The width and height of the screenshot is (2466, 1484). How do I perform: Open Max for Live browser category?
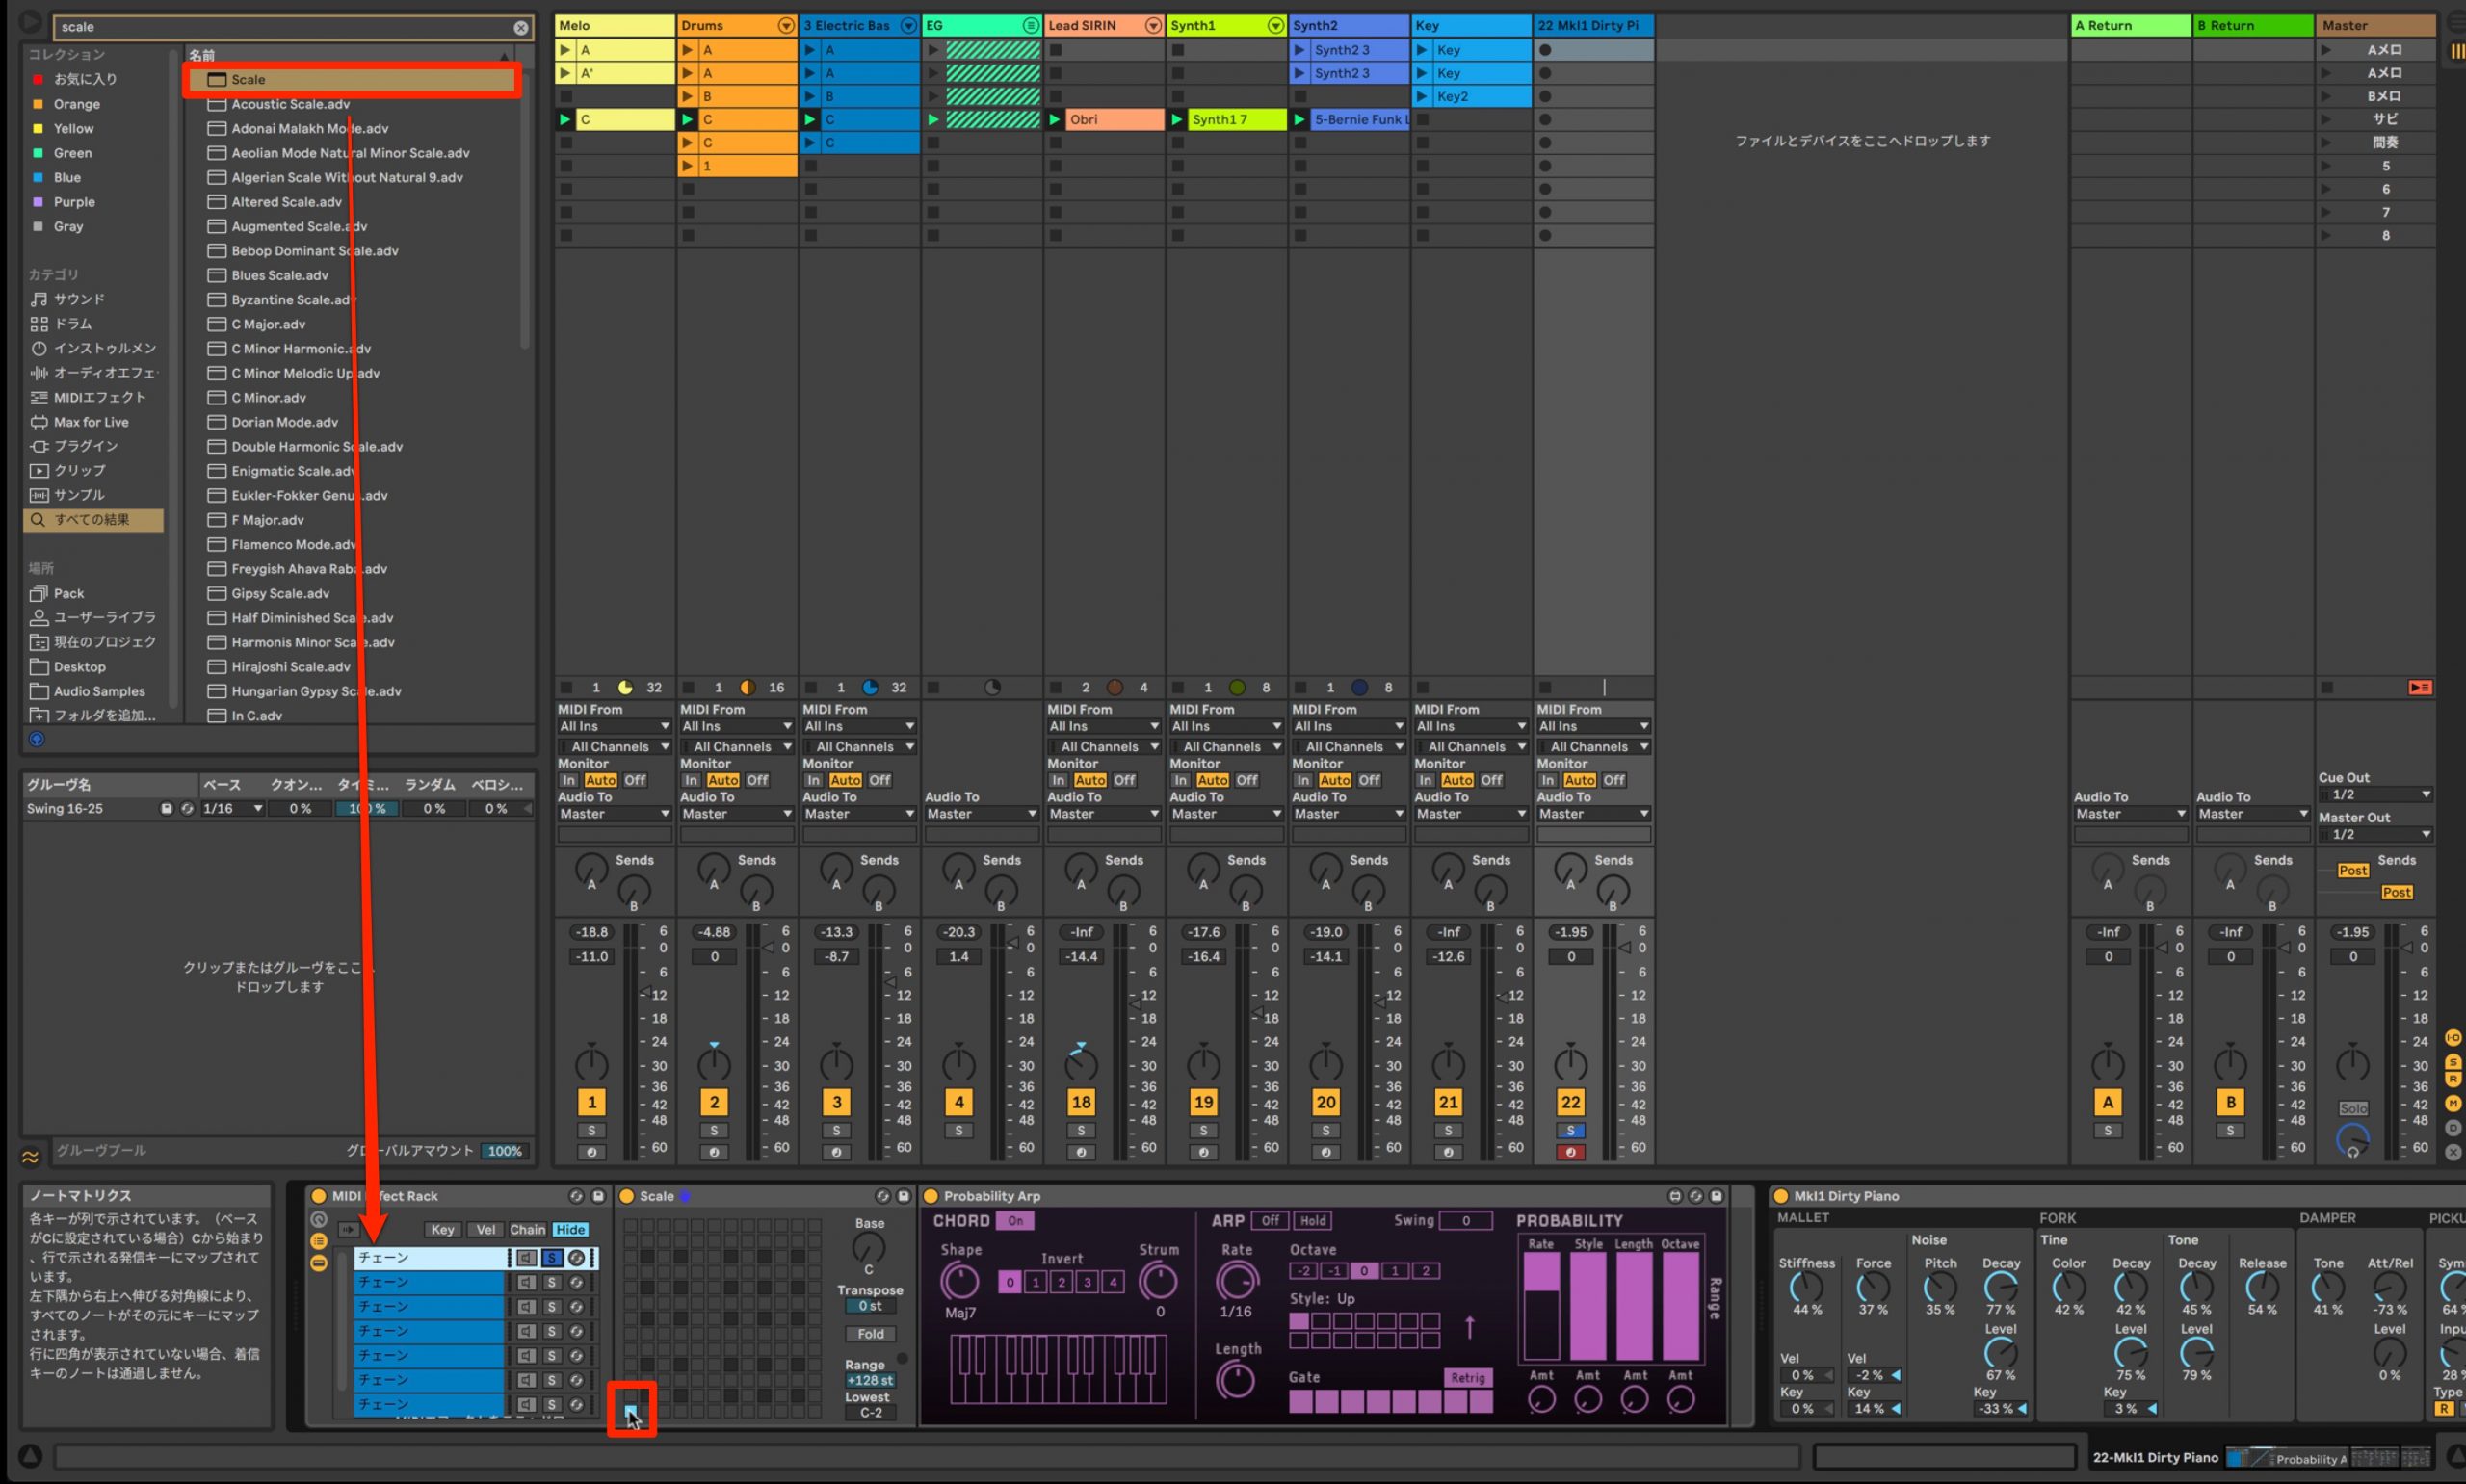(x=91, y=422)
